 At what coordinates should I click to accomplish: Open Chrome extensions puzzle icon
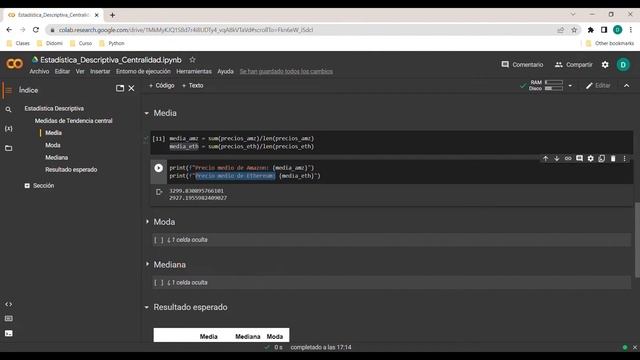pos(590,30)
